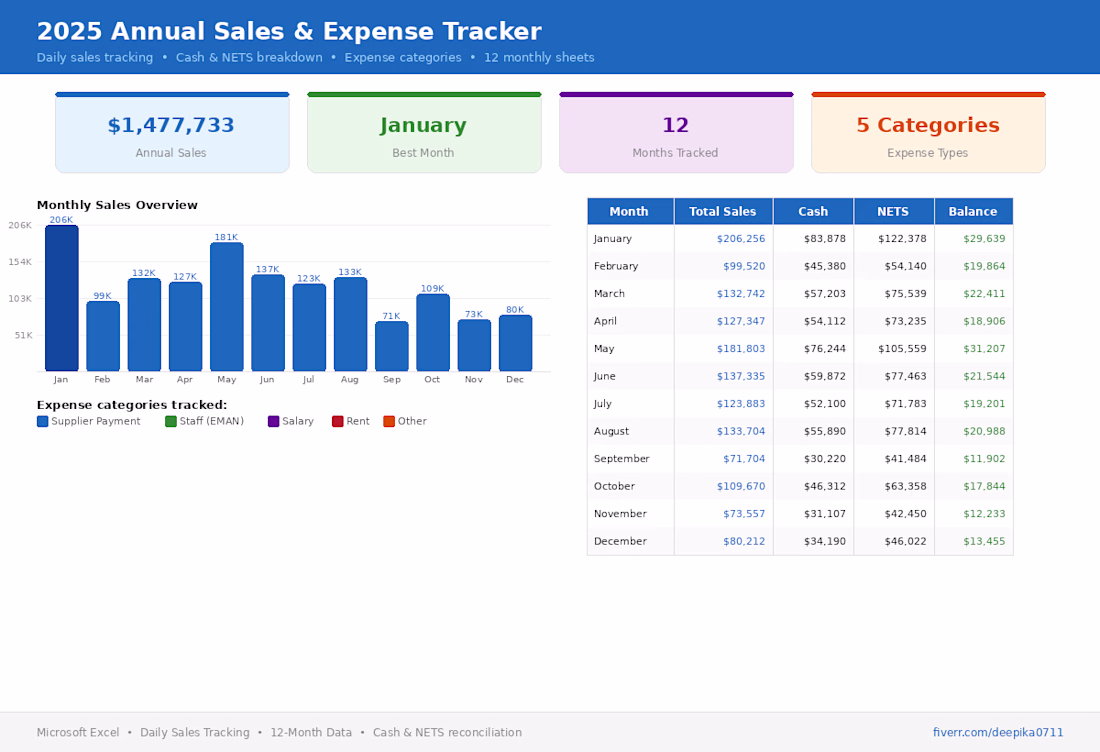Viewport: 1100px width, 752px height.
Task: Click the October Total Sales value $109,670
Action: pyautogui.click(x=741, y=486)
